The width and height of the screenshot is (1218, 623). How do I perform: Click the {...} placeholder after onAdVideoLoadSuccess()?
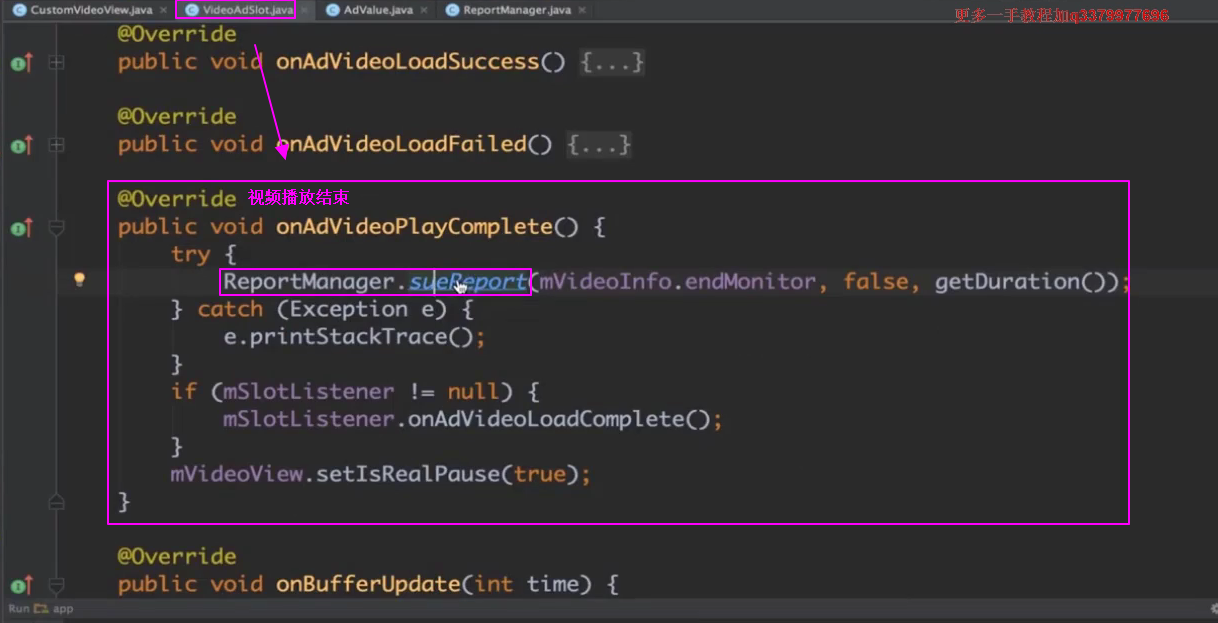[x=612, y=62]
